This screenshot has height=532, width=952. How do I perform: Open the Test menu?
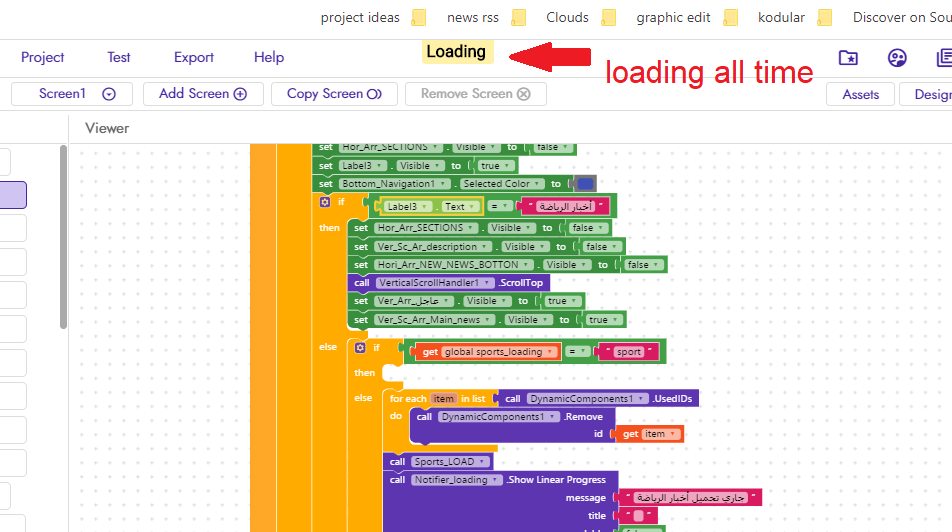point(118,57)
